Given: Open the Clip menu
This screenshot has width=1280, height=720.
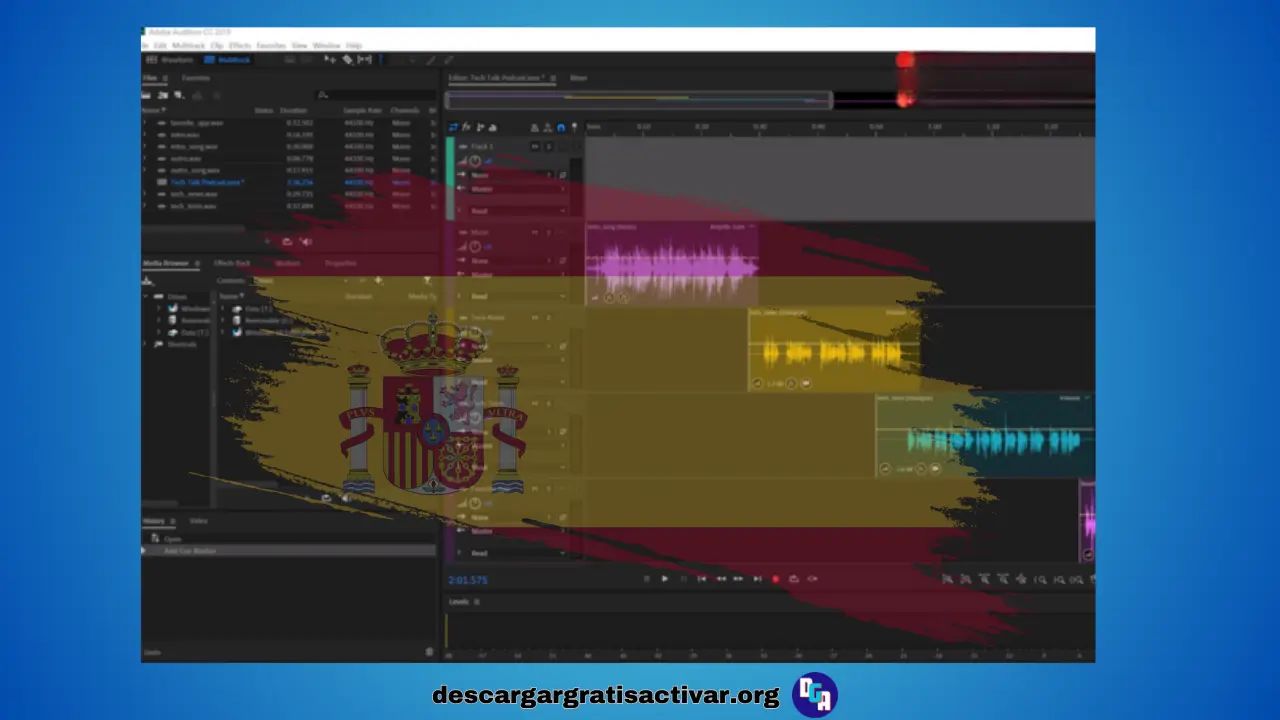Looking at the screenshot, I should point(217,46).
